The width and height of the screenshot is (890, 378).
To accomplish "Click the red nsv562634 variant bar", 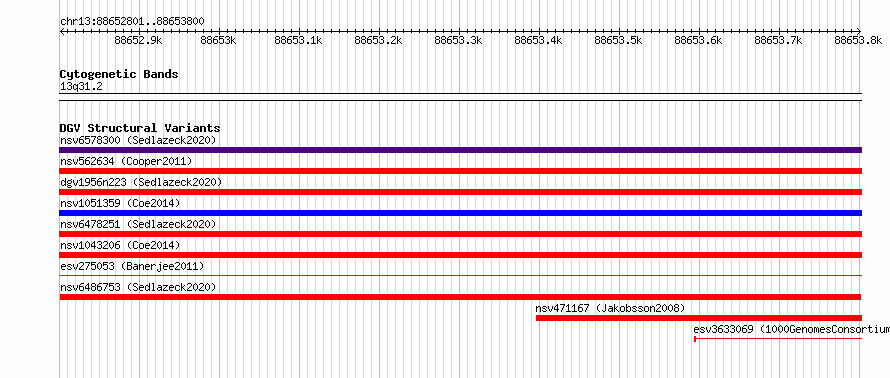I will (x=460, y=171).
